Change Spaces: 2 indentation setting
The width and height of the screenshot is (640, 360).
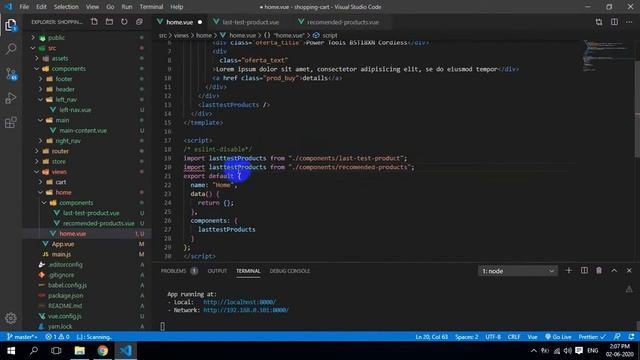click(x=467, y=337)
